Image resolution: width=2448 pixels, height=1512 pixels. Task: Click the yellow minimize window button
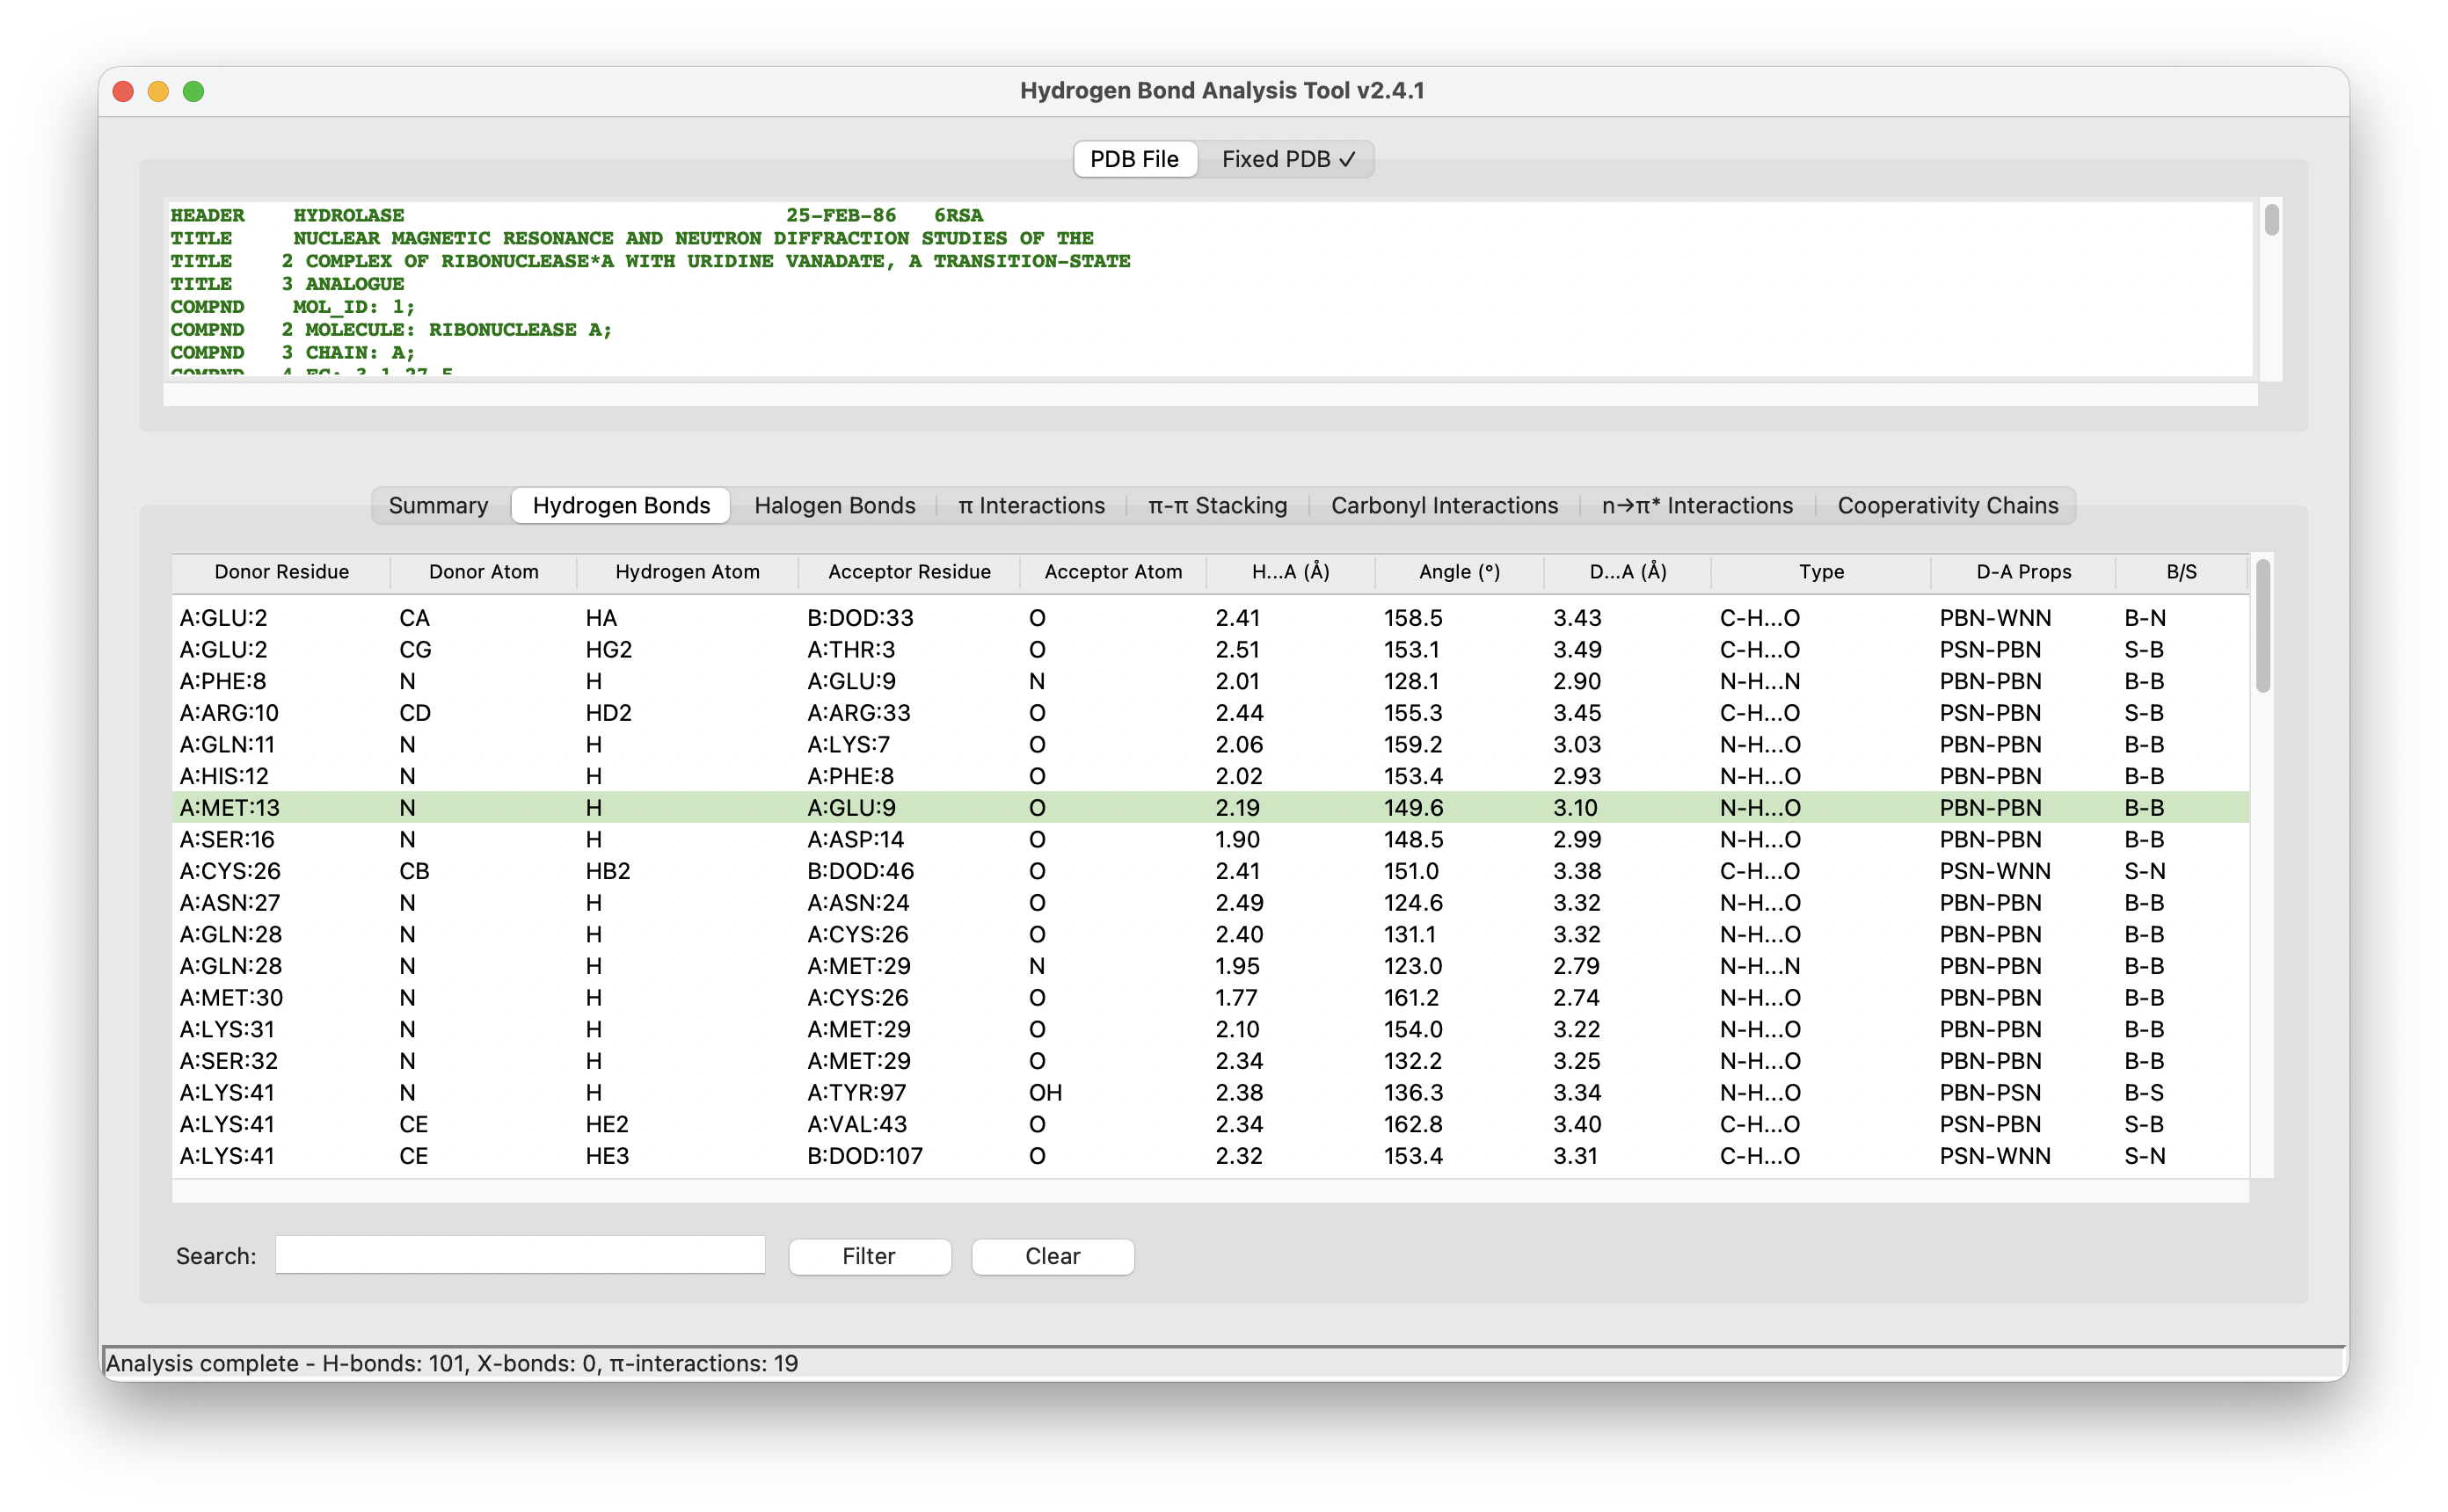click(x=158, y=91)
